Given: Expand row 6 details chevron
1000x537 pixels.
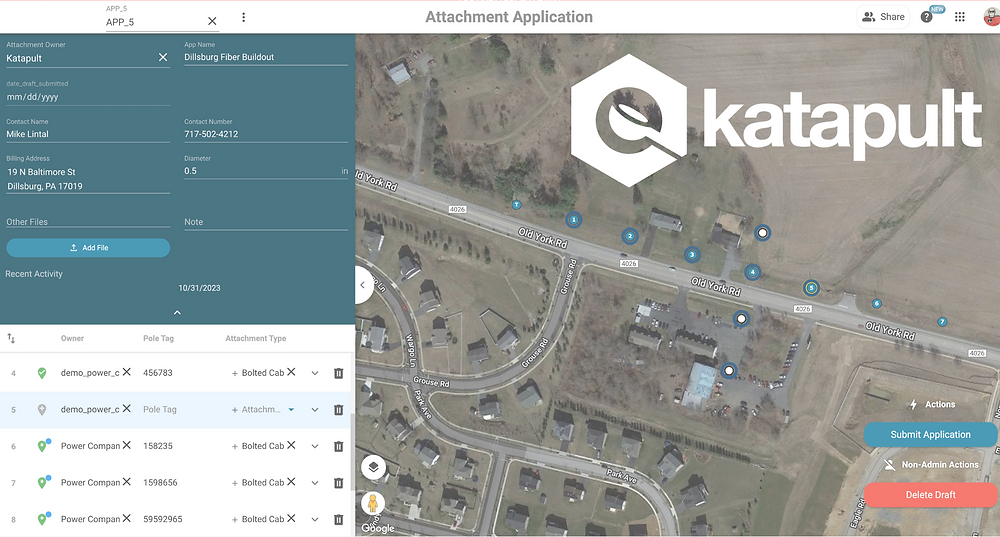Looking at the screenshot, I should click(315, 446).
